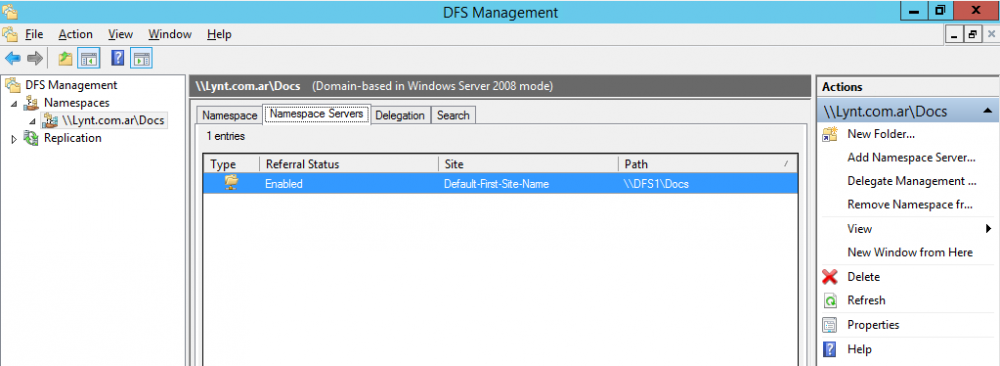Click the Refresh action label
Viewport: 1000px width, 366px height.
click(x=866, y=300)
